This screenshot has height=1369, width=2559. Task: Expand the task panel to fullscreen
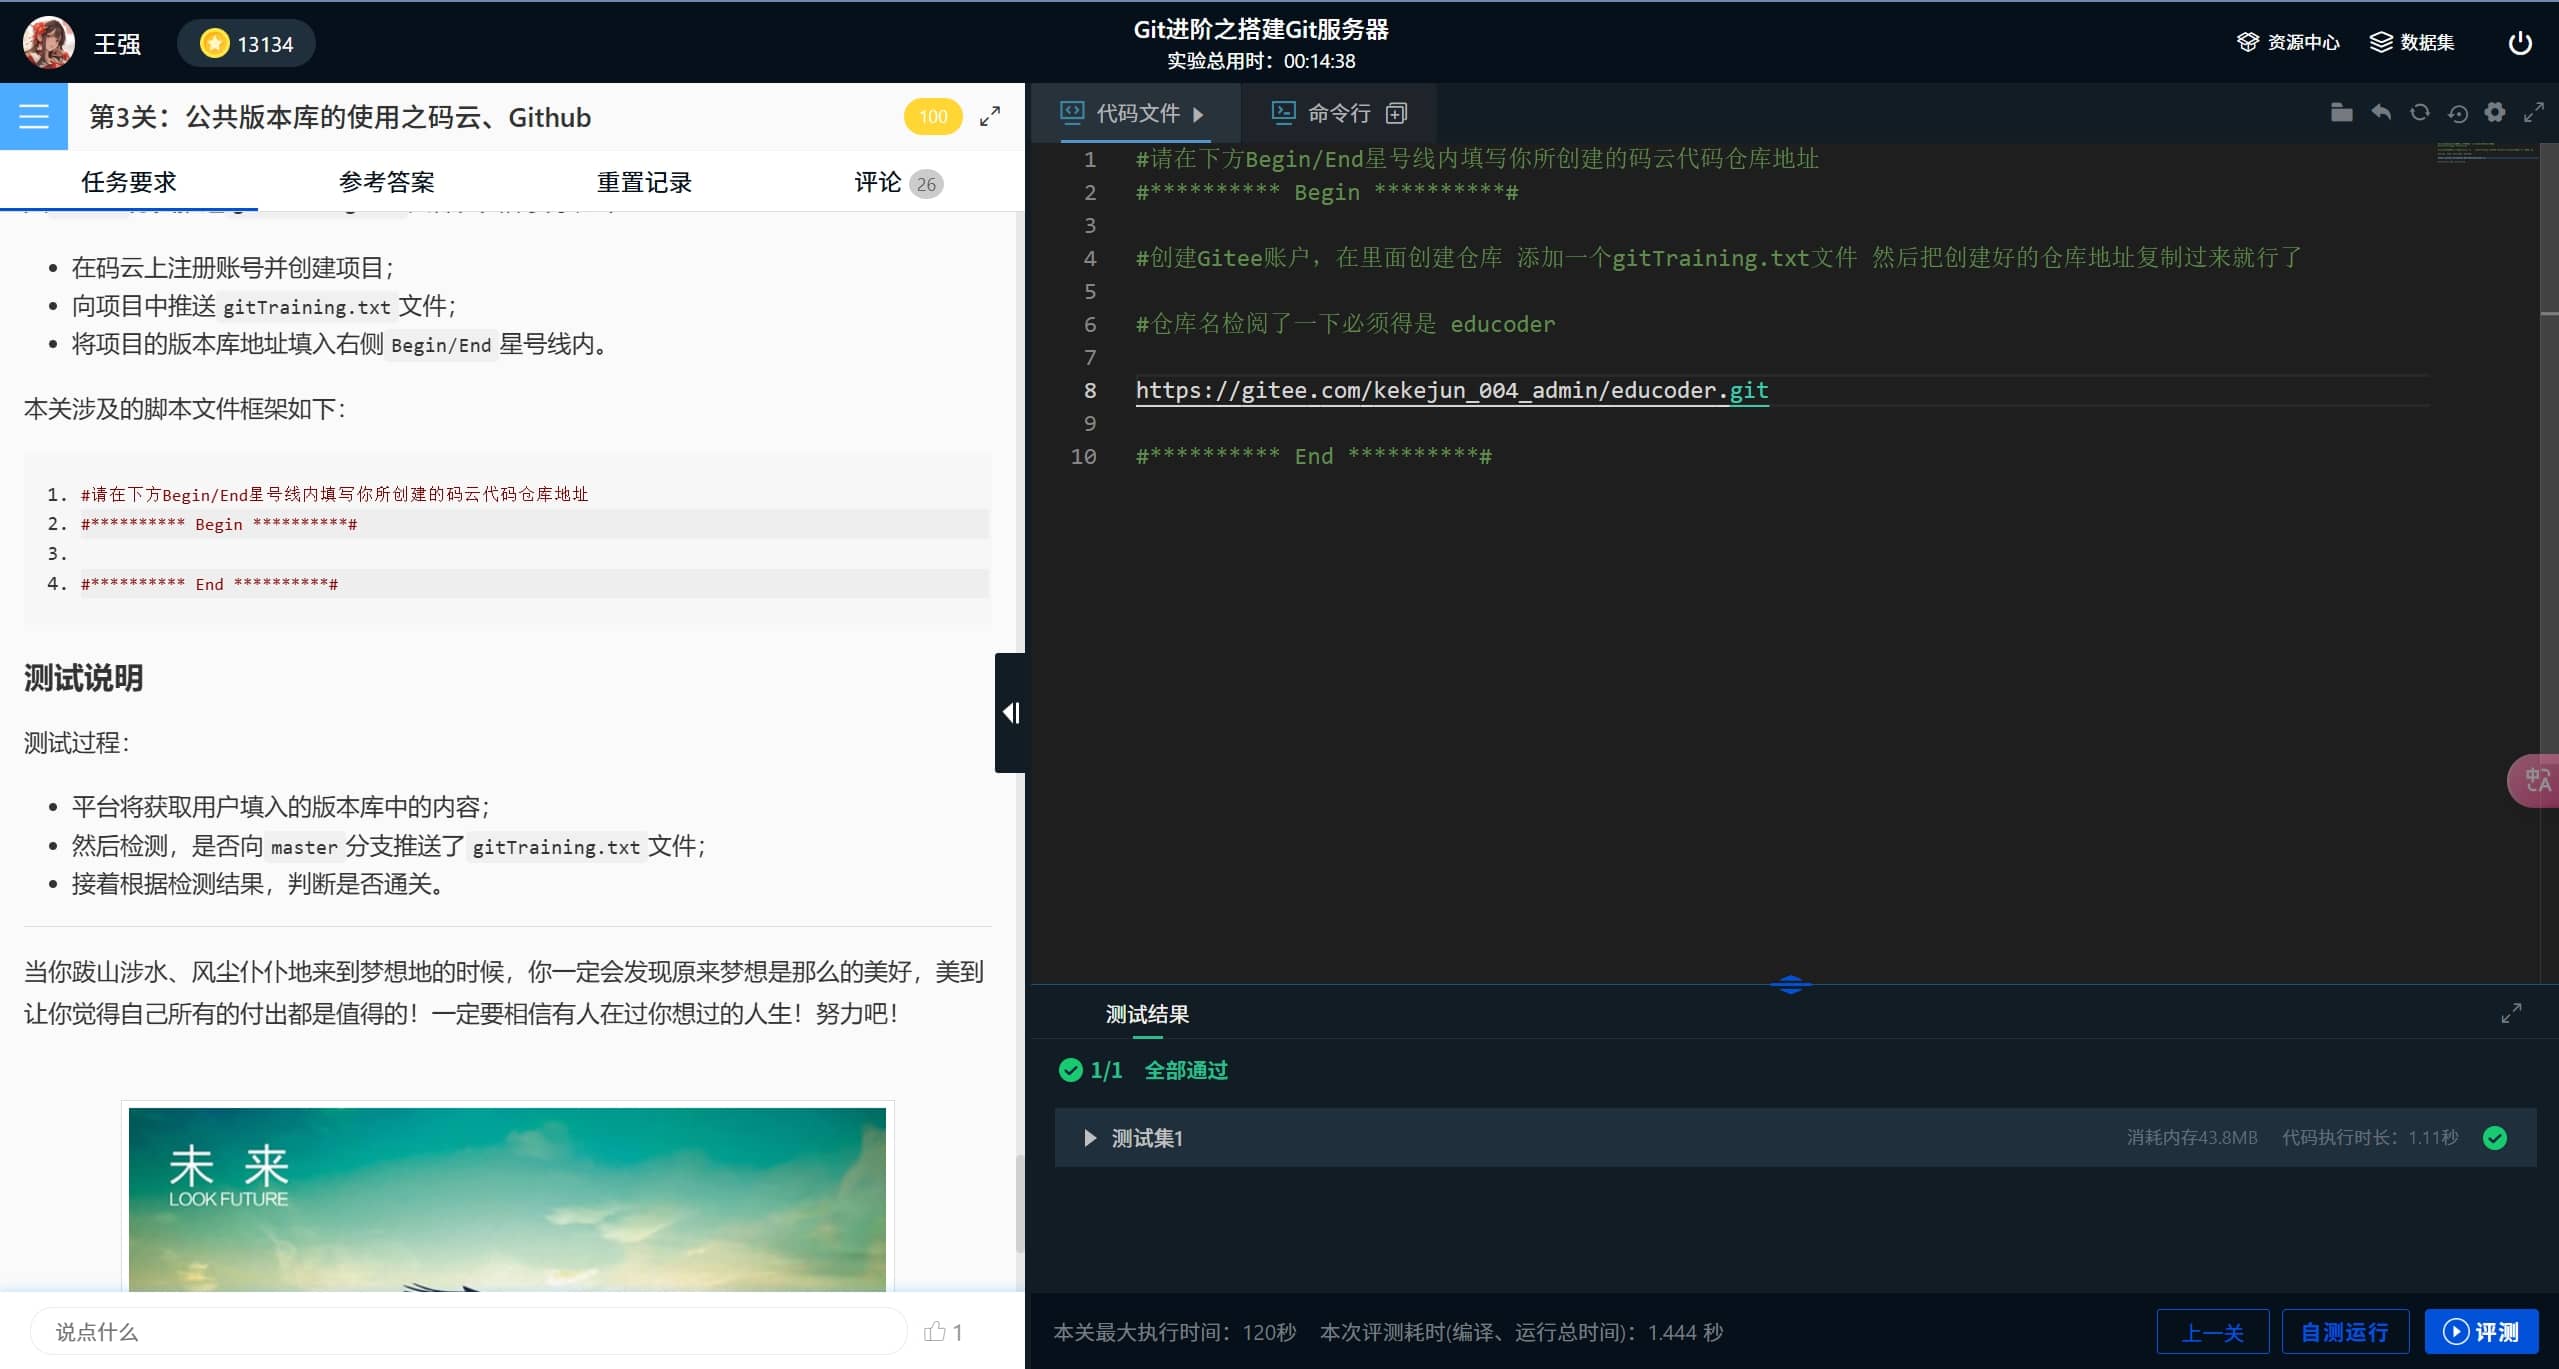click(990, 116)
